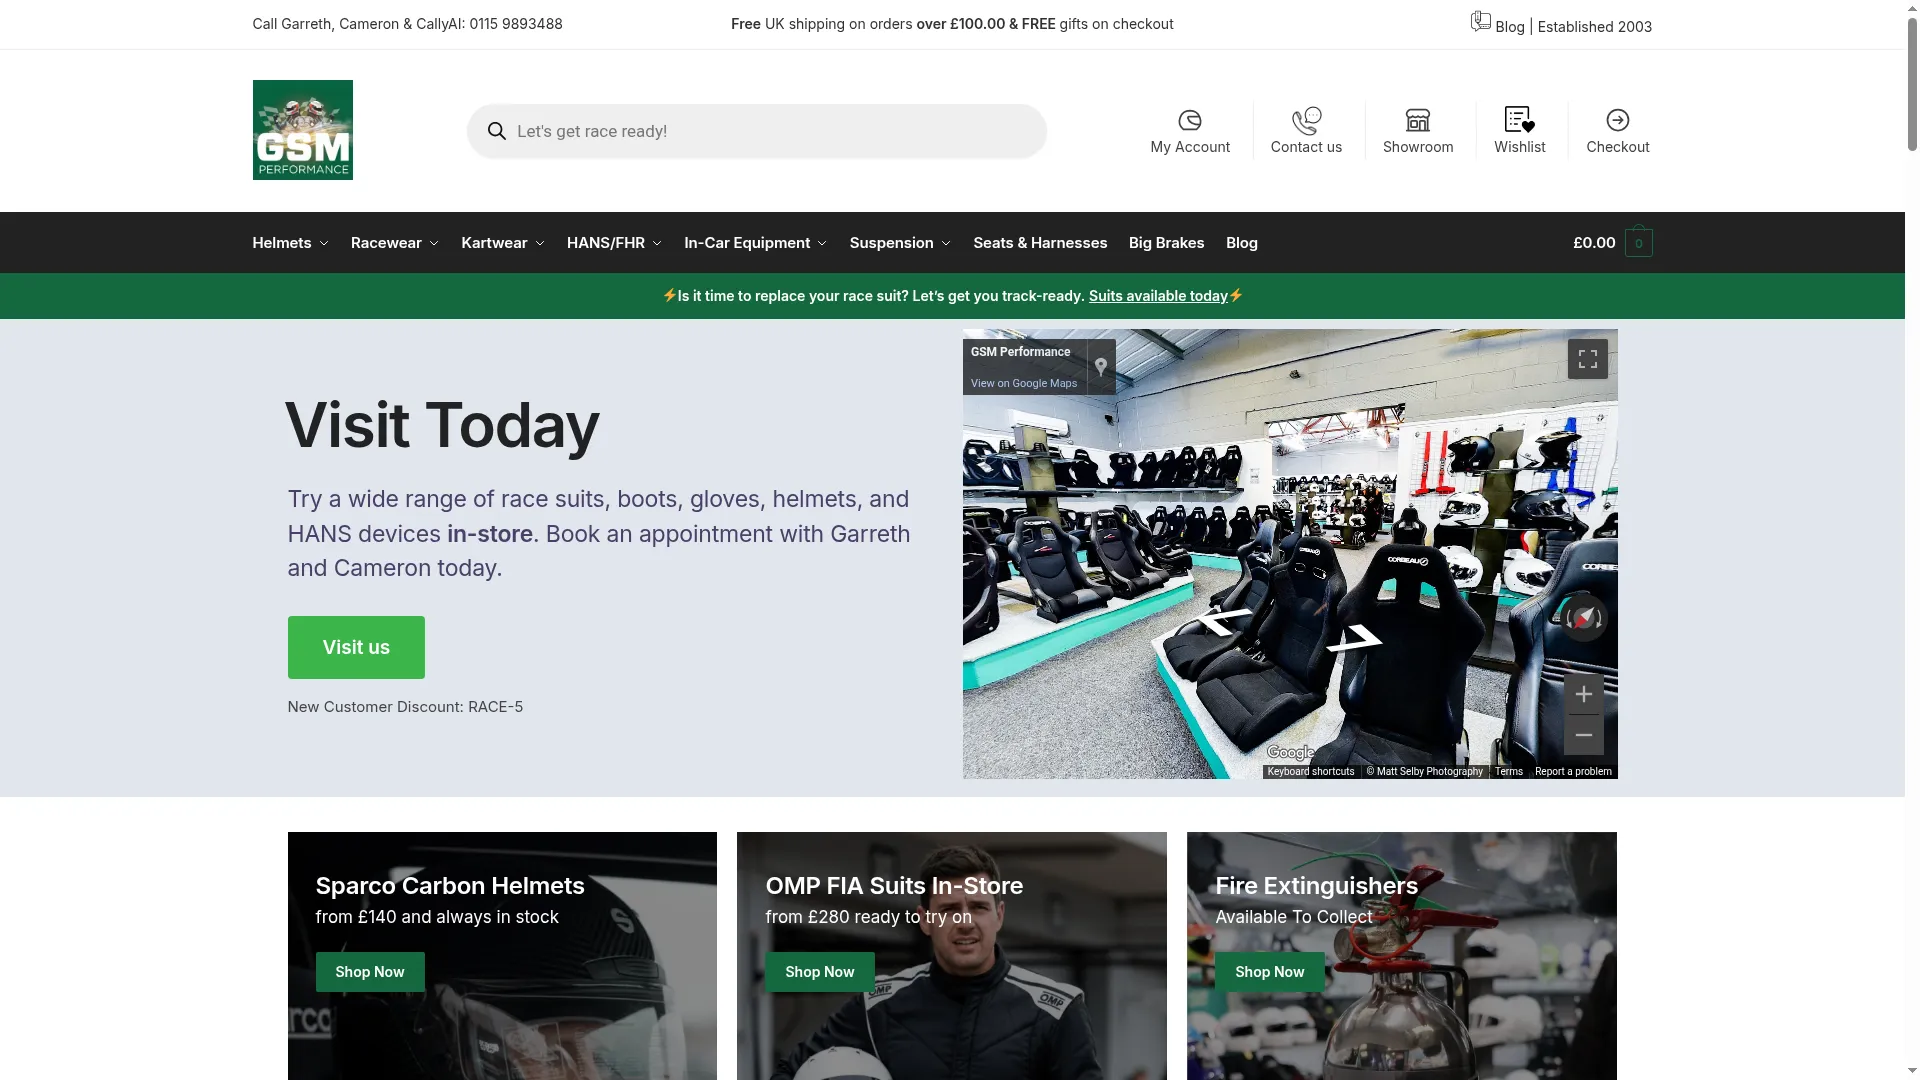Expand the Helmets menu
Viewport: 1920px width, 1080px height.
(290, 243)
